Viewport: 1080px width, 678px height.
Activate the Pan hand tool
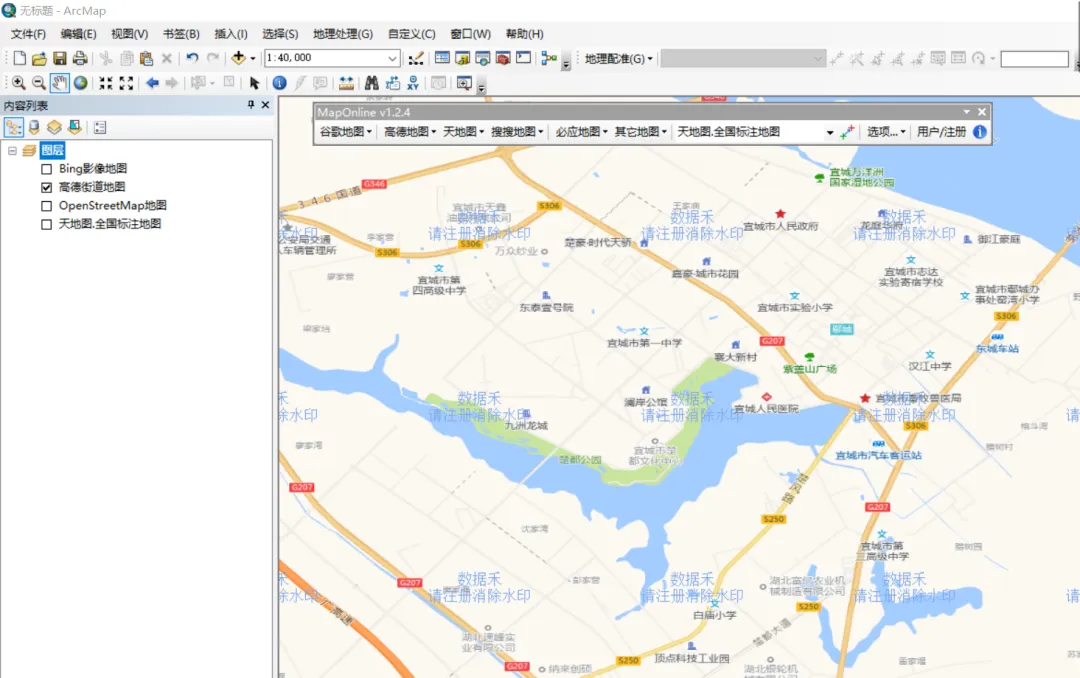pos(59,83)
